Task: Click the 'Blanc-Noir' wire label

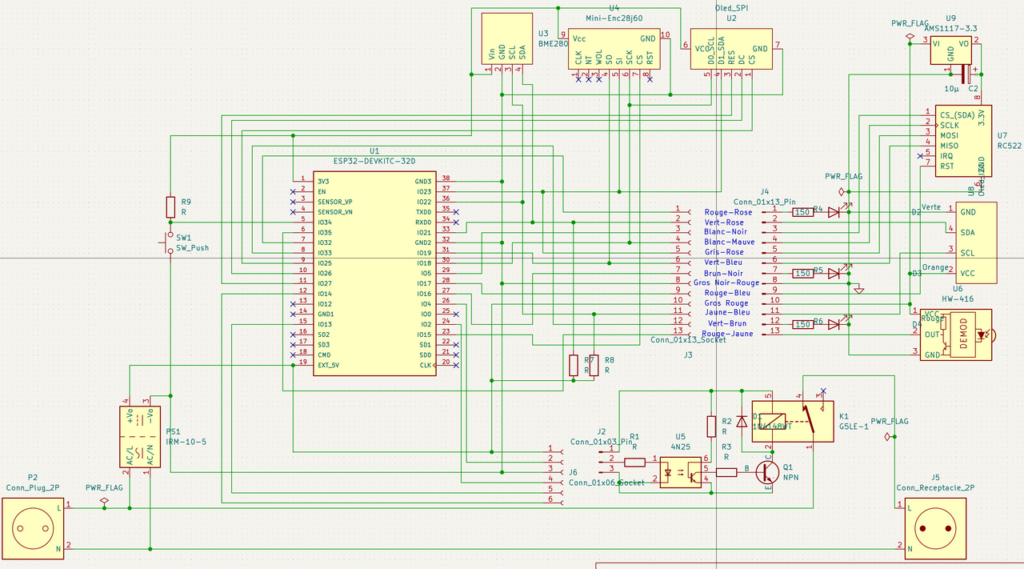Action: 726,232
